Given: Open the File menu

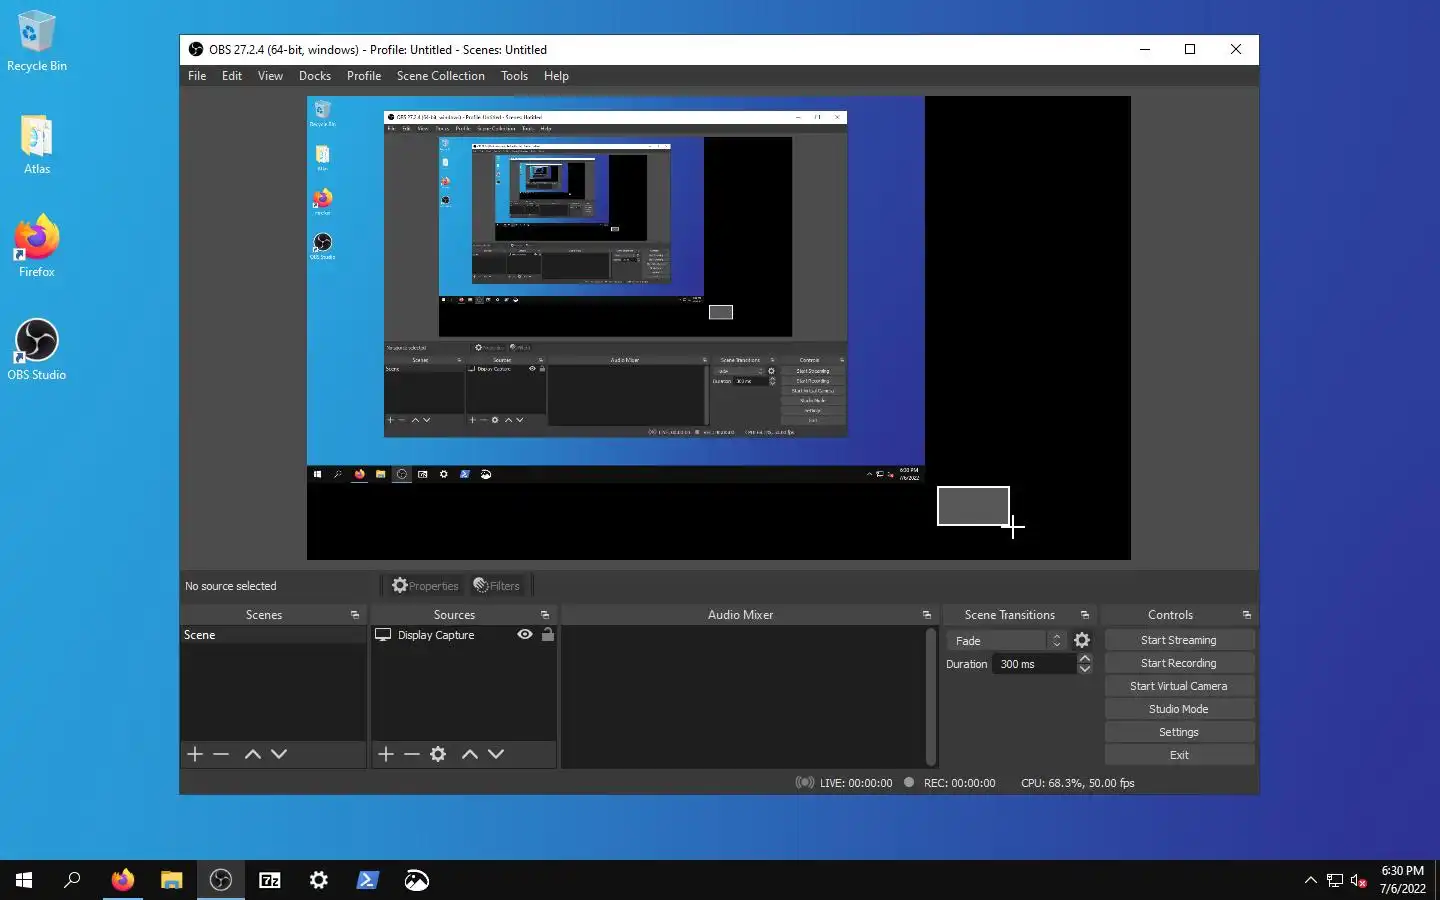Looking at the screenshot, I should click(197, 76).
